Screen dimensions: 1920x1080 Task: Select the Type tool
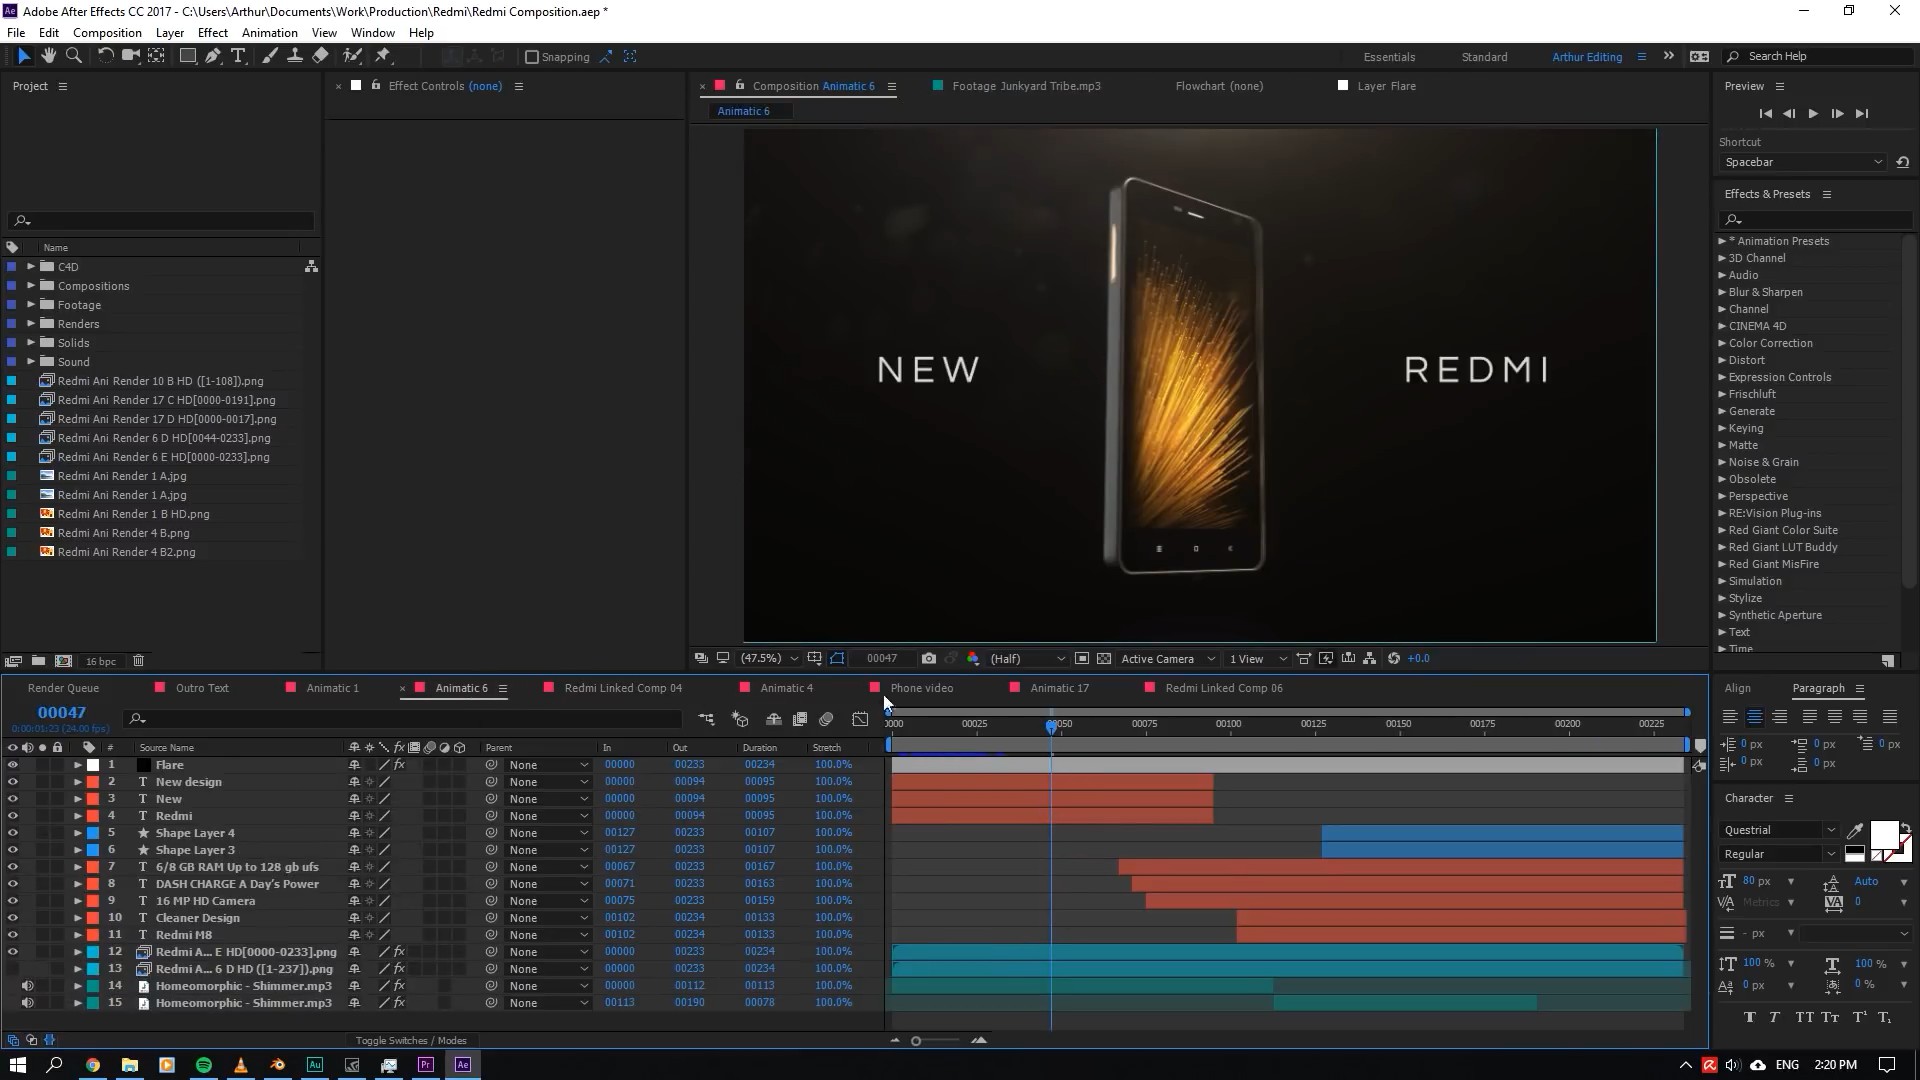pos(238,57)
